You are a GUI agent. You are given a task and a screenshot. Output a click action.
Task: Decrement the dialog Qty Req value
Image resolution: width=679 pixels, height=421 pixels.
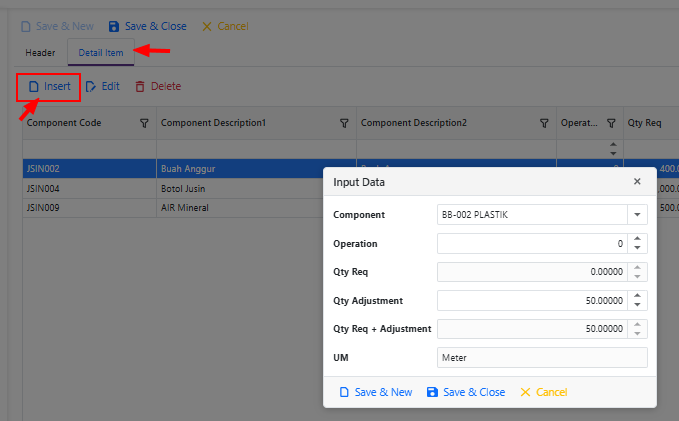click(637, 276)
